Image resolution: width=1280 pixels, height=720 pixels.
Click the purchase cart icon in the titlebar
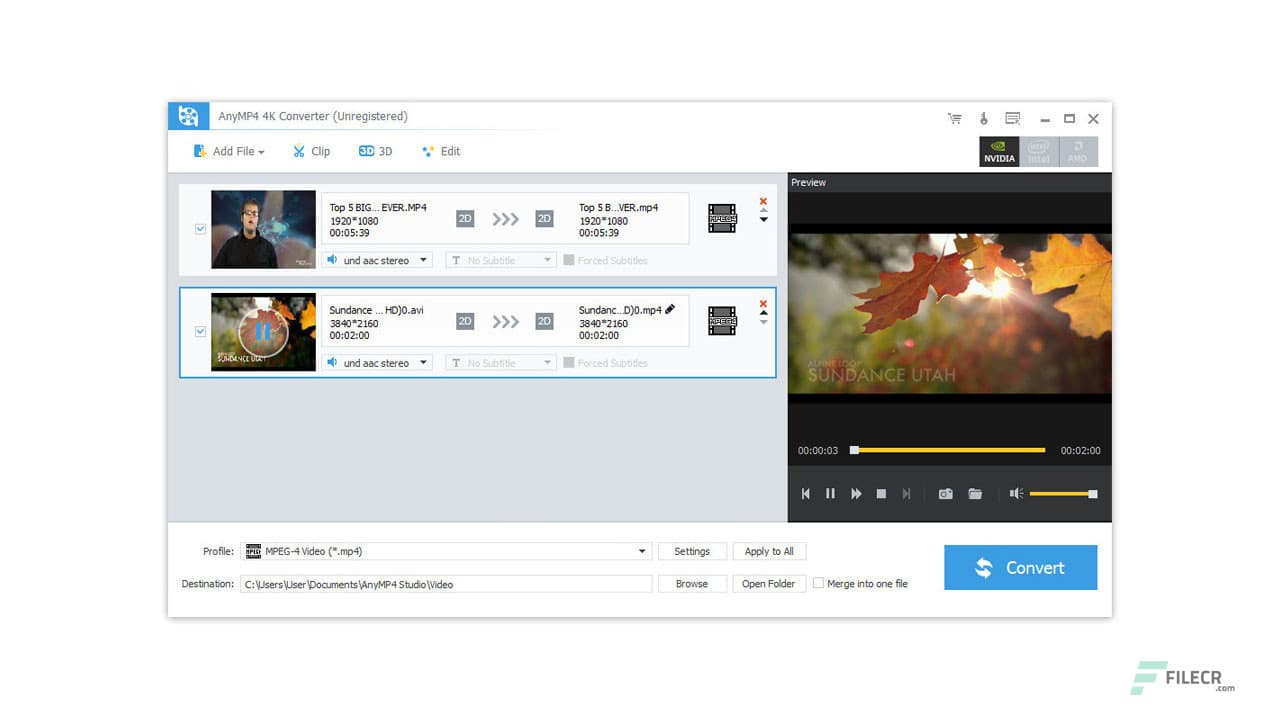[x=954, y=118]
